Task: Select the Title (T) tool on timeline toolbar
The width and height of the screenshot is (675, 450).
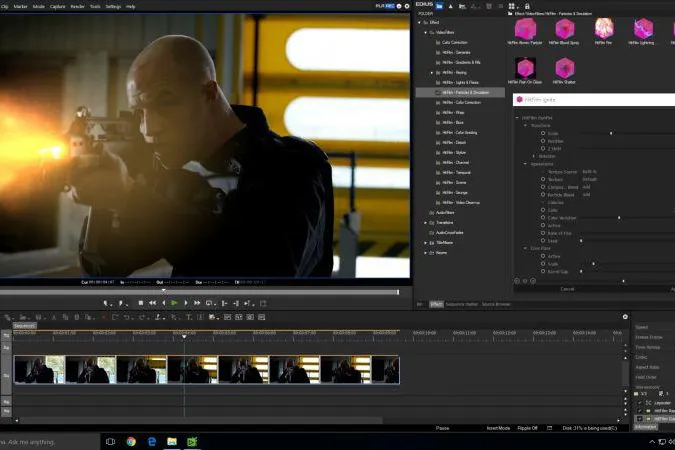Action: coord(189,317)
